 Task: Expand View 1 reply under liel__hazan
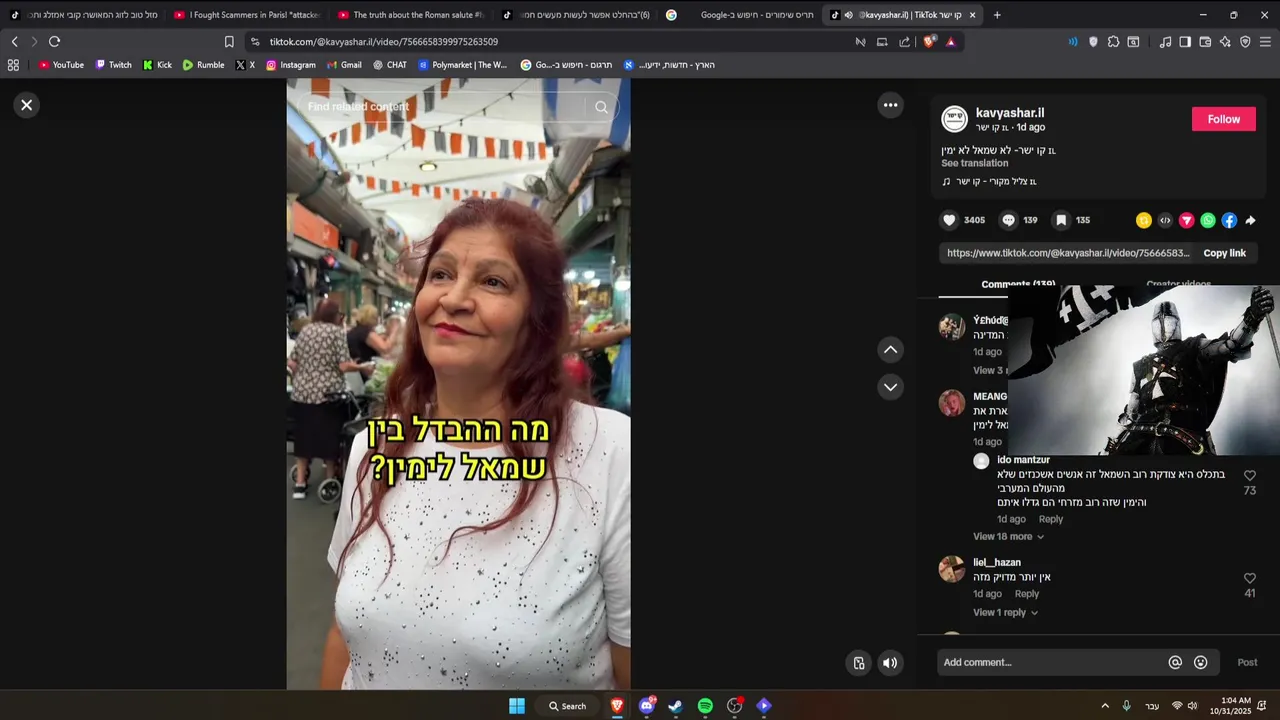pos(1005,612)
